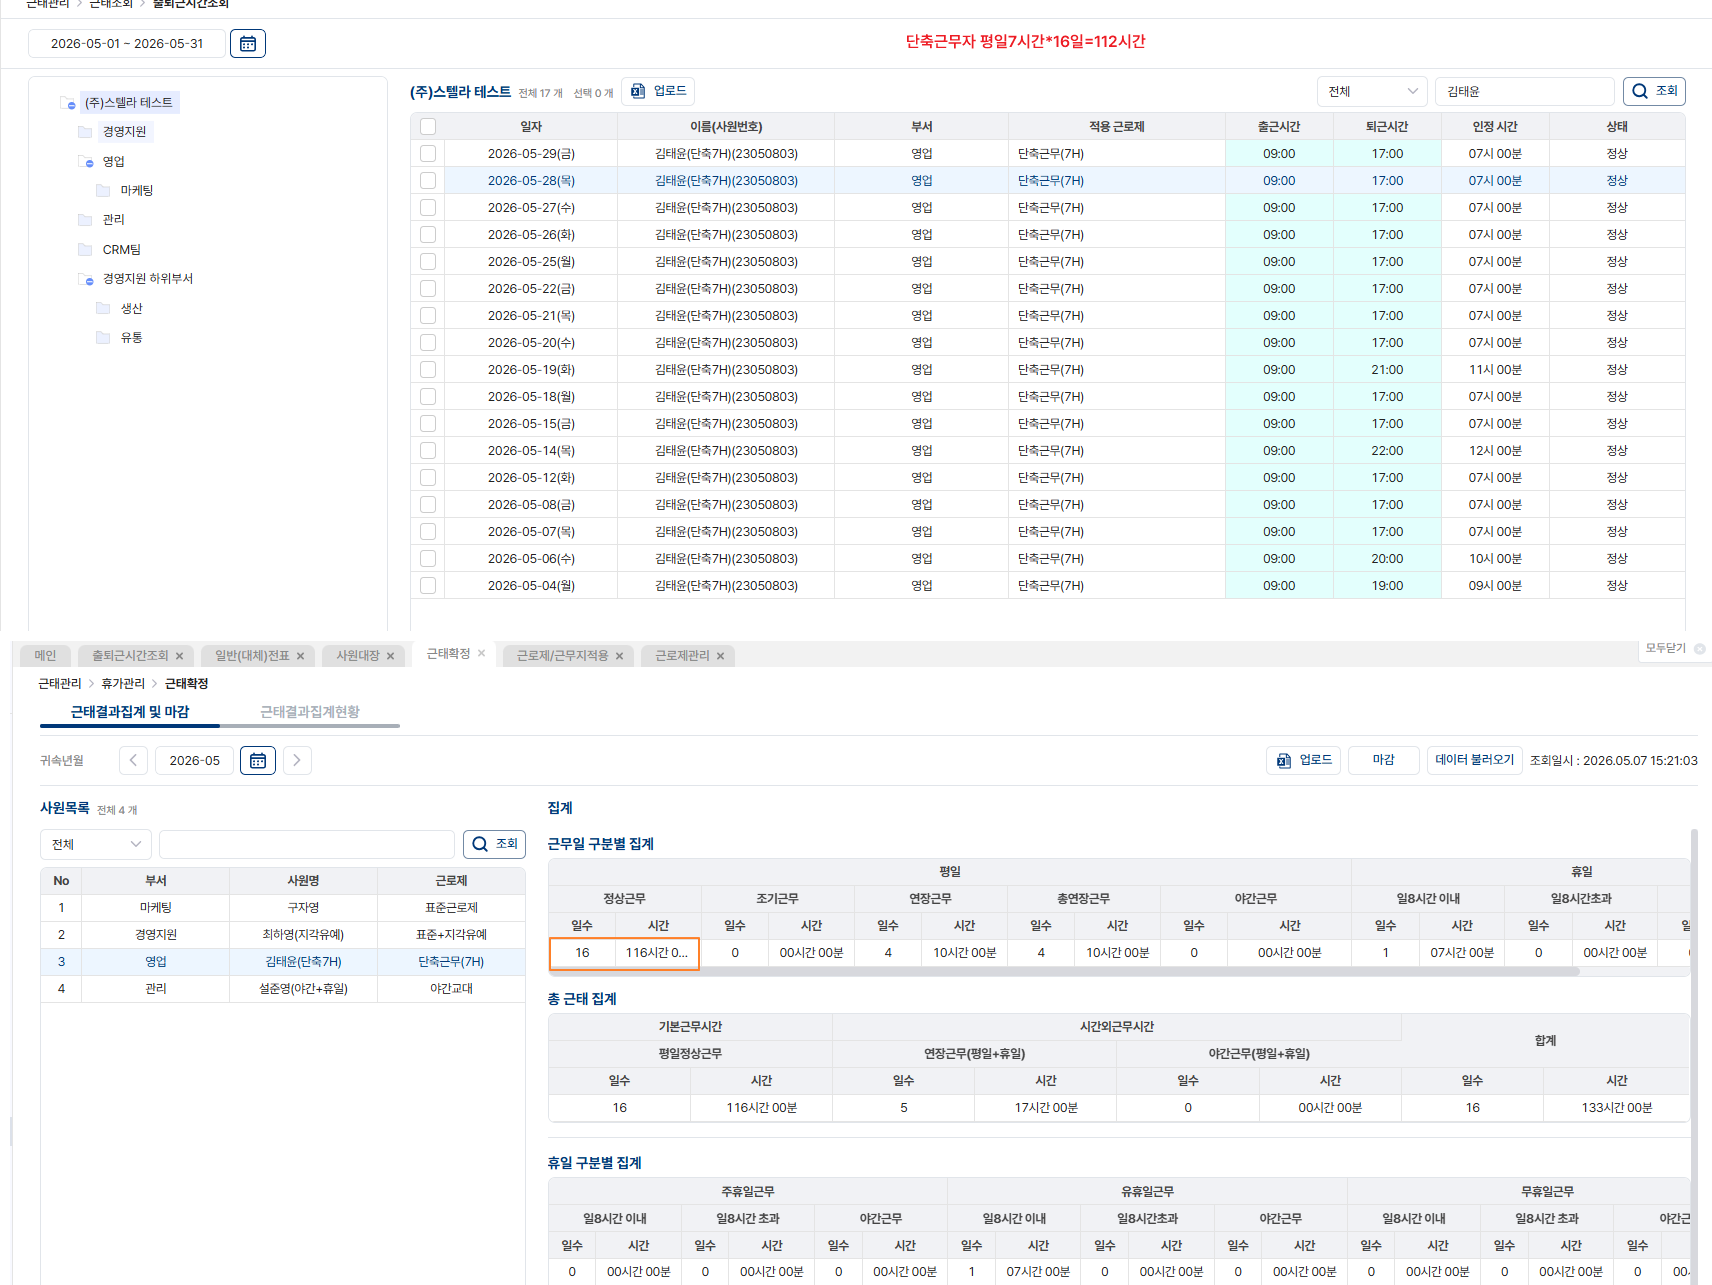Open the 근로제관리 tab
1712x1285 pixels.
682,656
